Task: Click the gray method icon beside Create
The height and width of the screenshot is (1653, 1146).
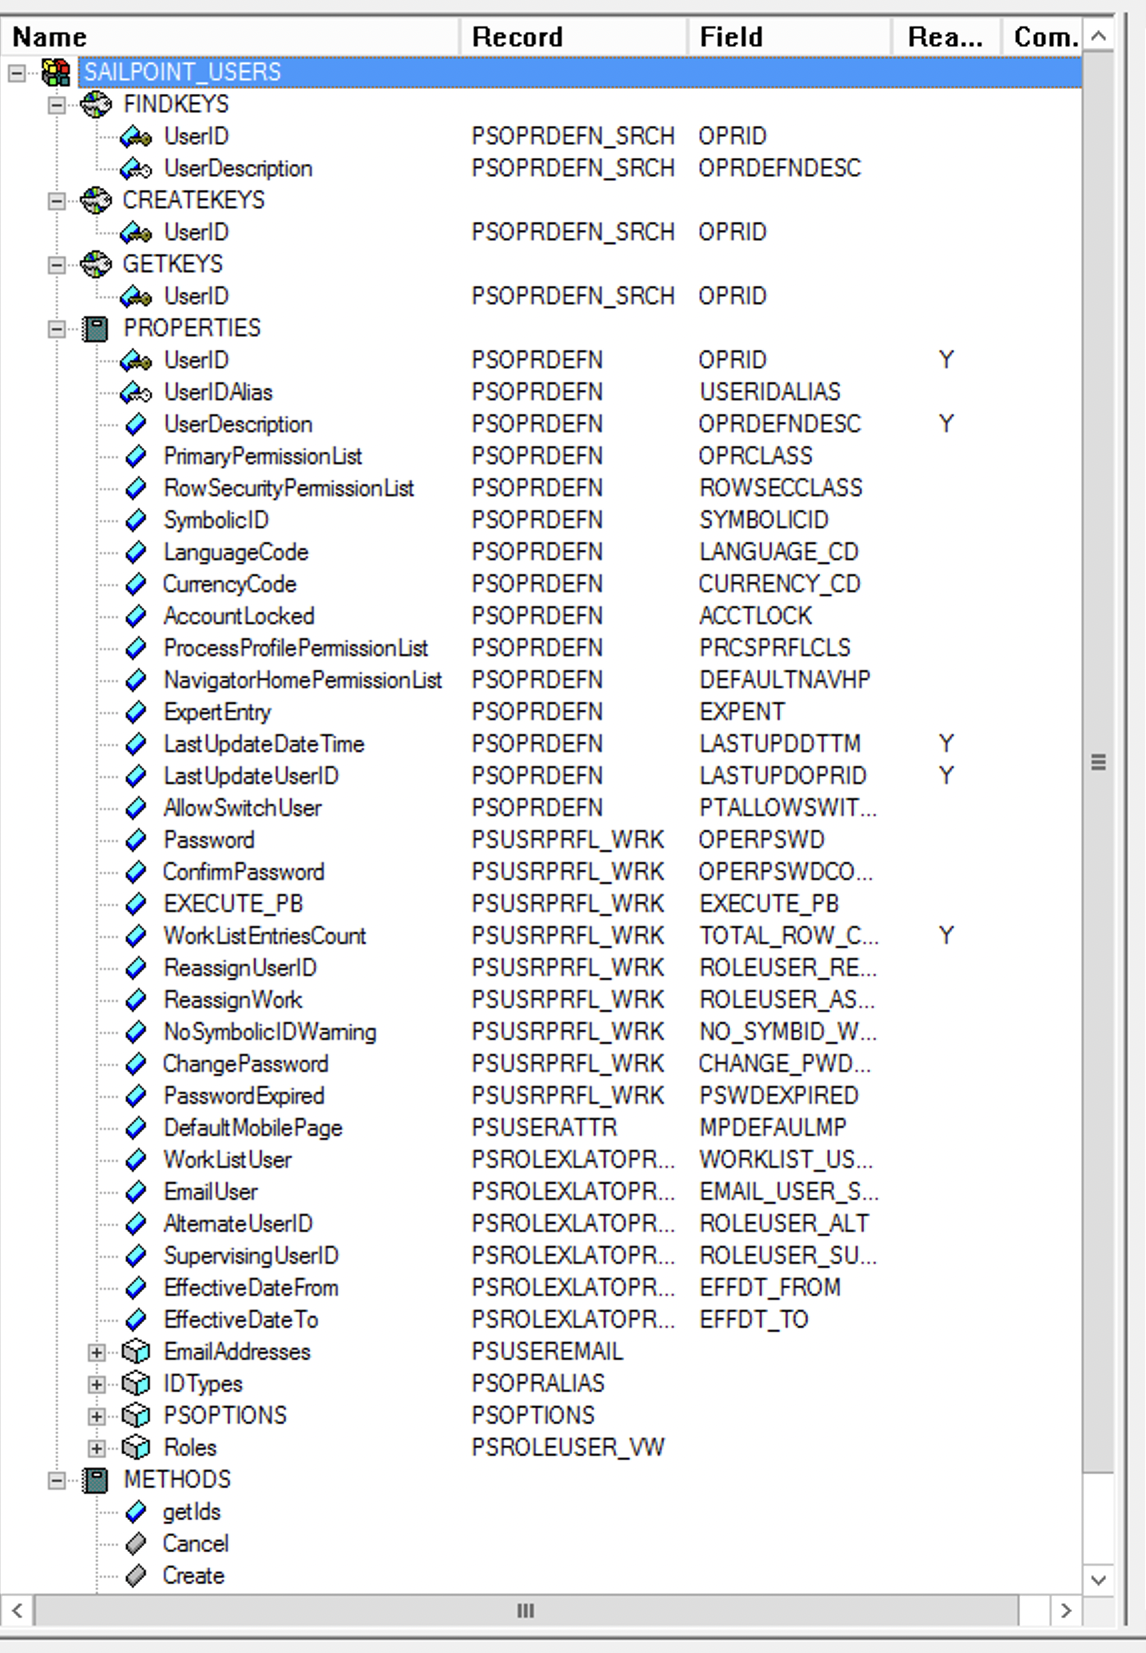Action: coord(136,1576)
